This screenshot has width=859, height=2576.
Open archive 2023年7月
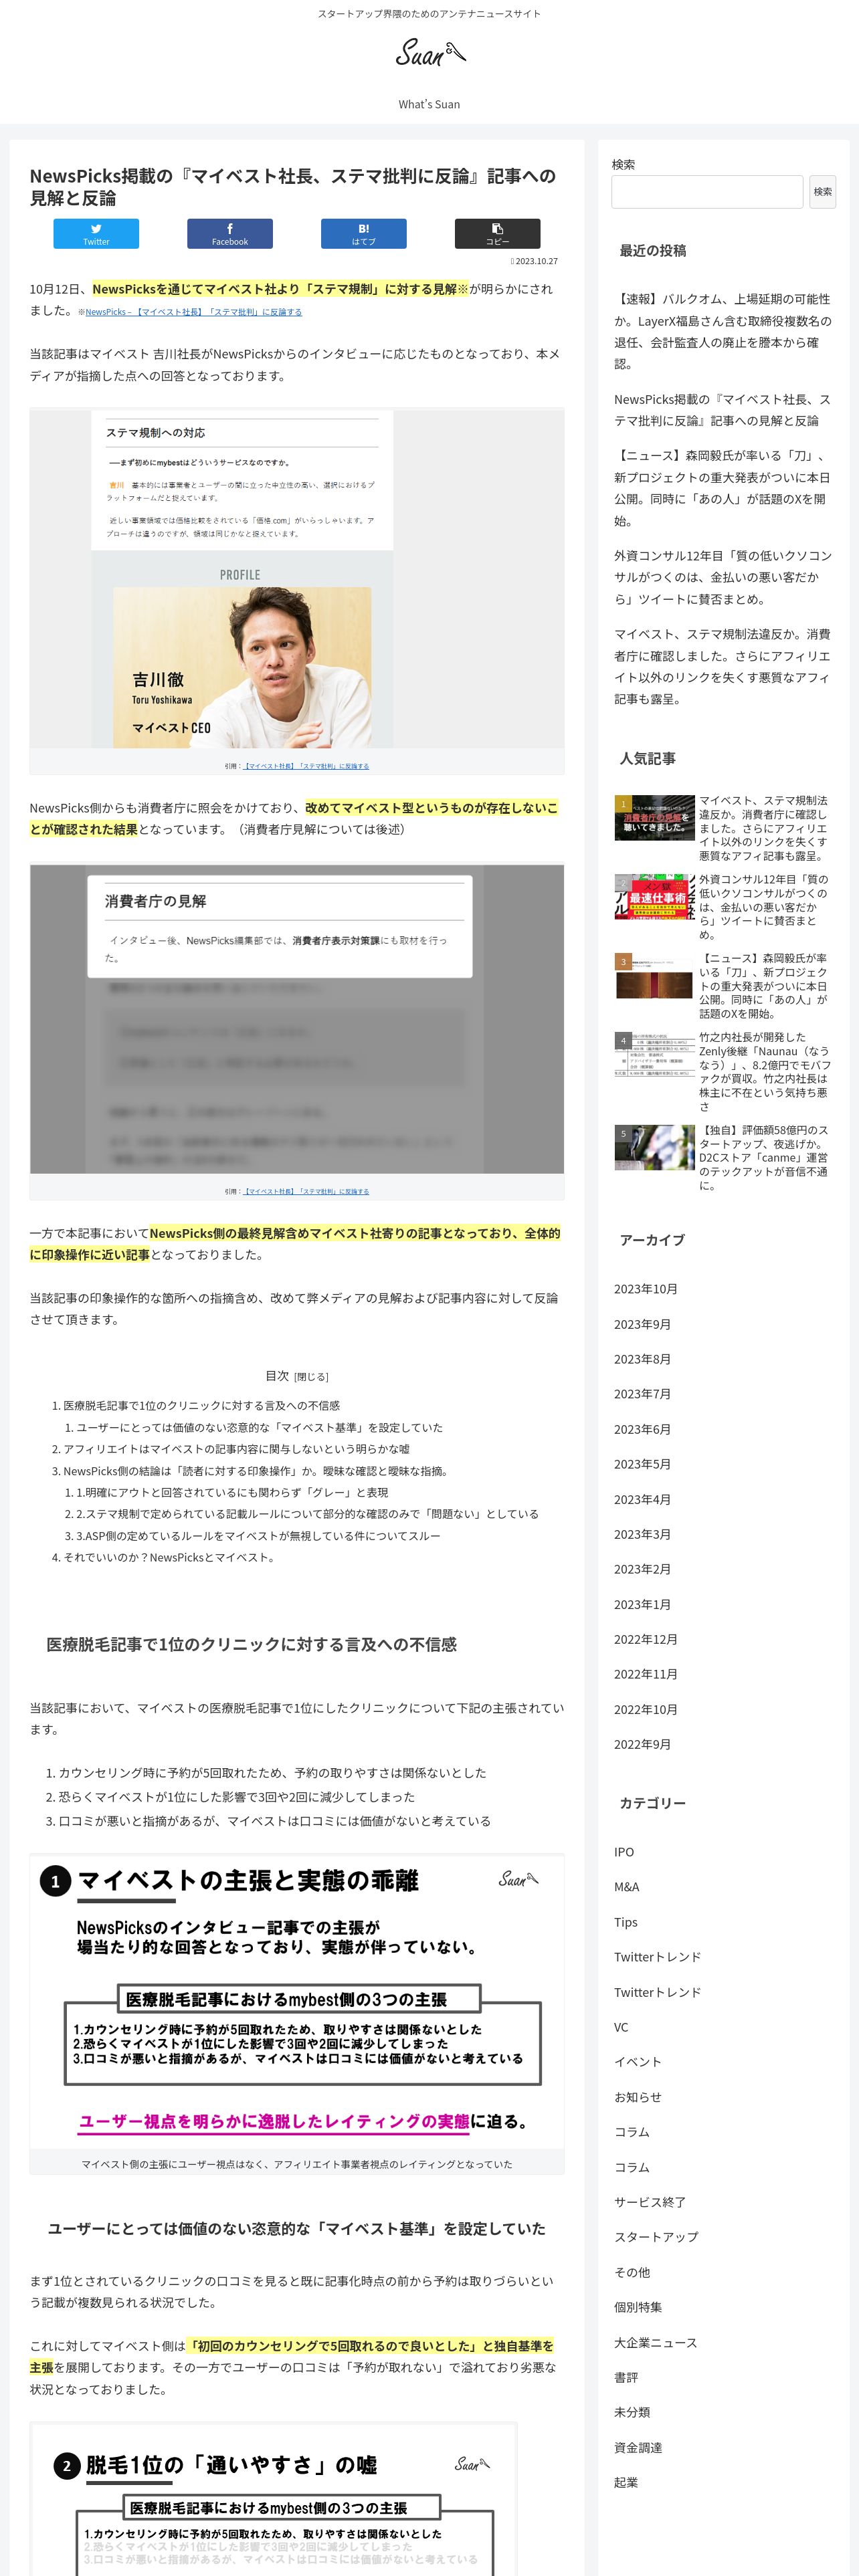pos(642,1394)
